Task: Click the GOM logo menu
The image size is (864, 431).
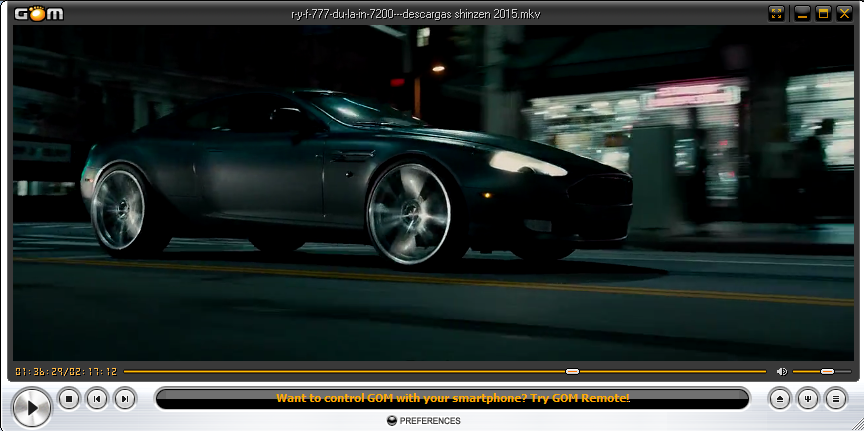Action: (x=39, y=14)
